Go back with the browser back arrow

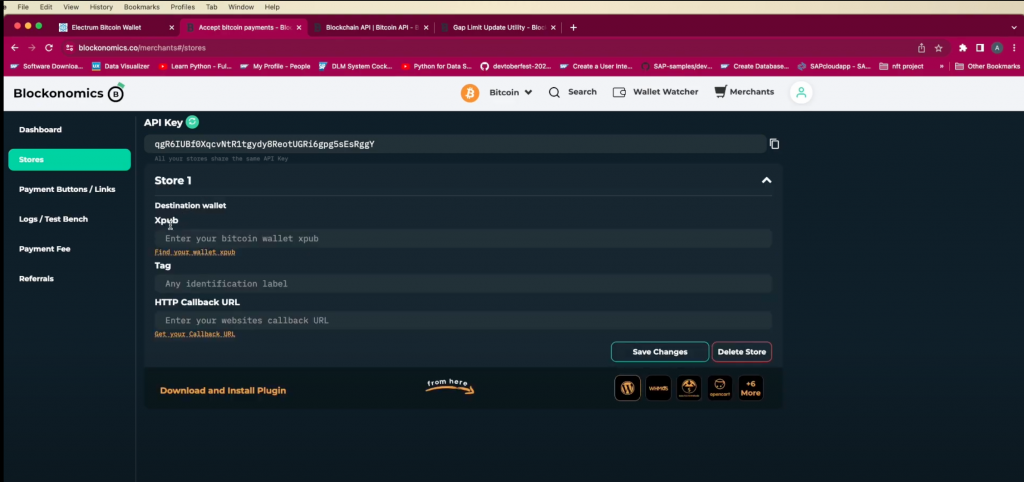pos(15,48)
